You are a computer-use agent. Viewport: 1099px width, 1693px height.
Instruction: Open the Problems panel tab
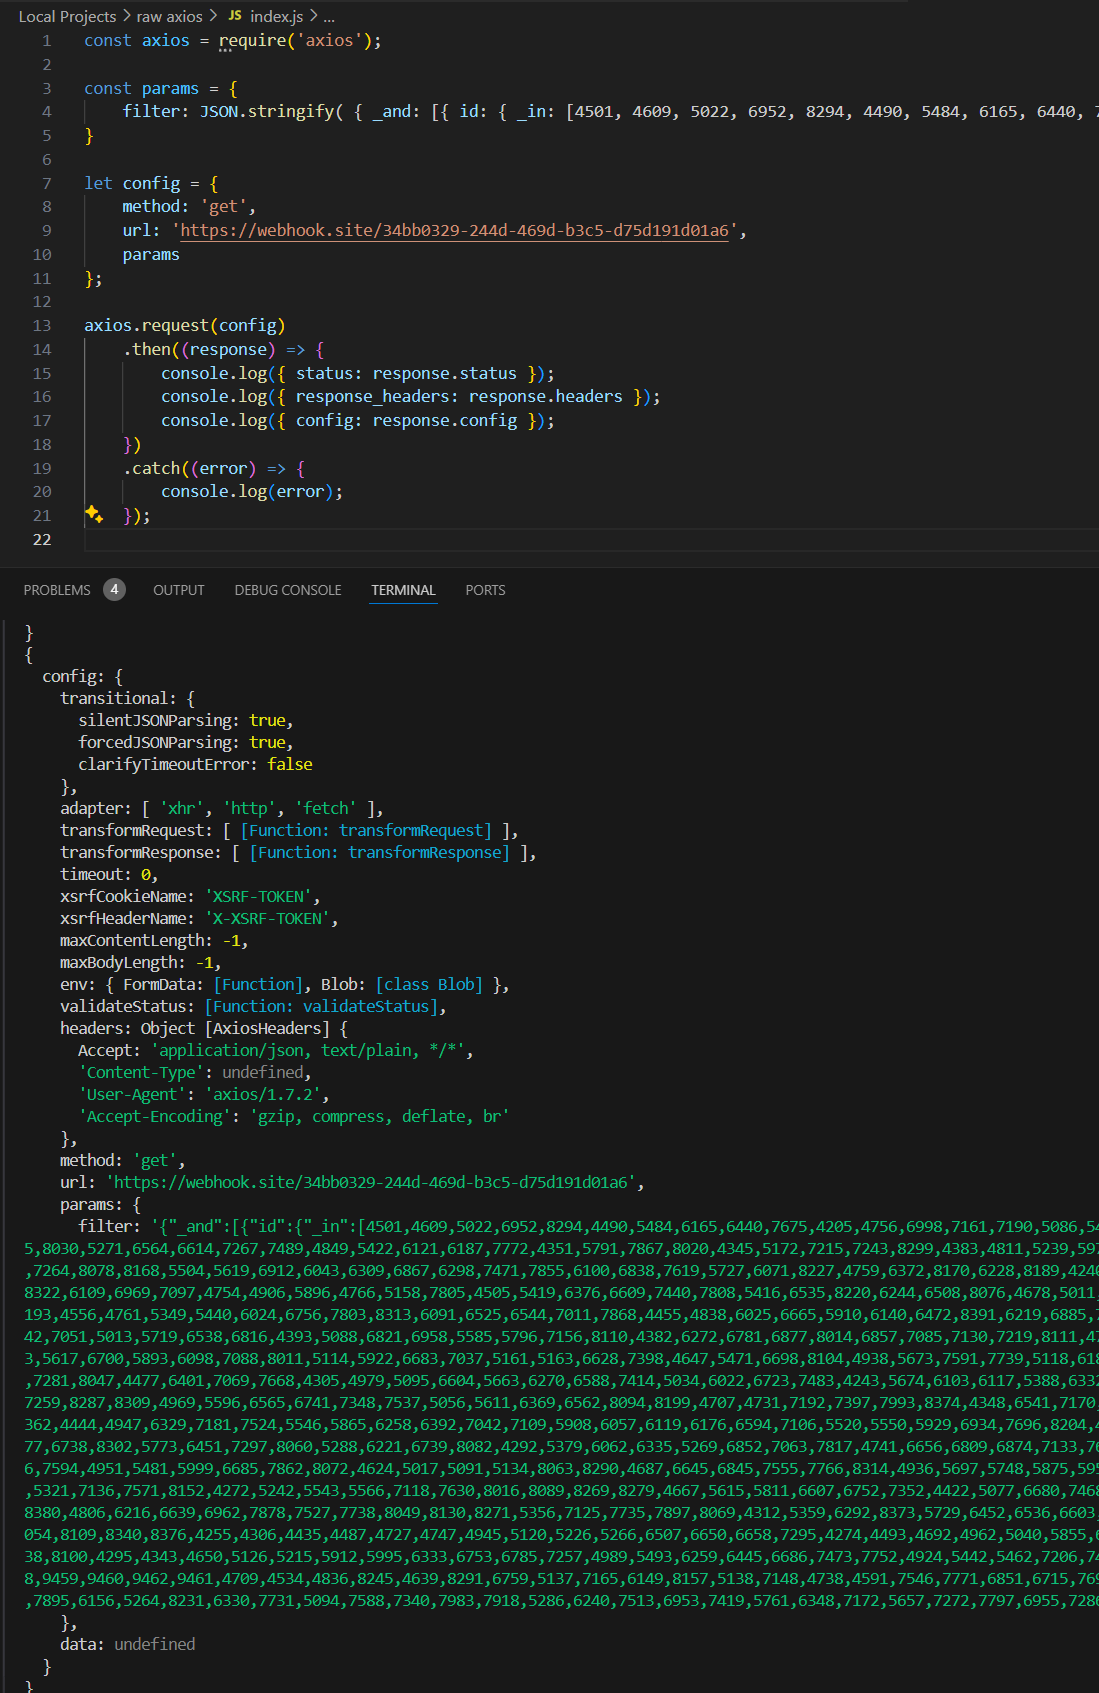tap(57, 590)
